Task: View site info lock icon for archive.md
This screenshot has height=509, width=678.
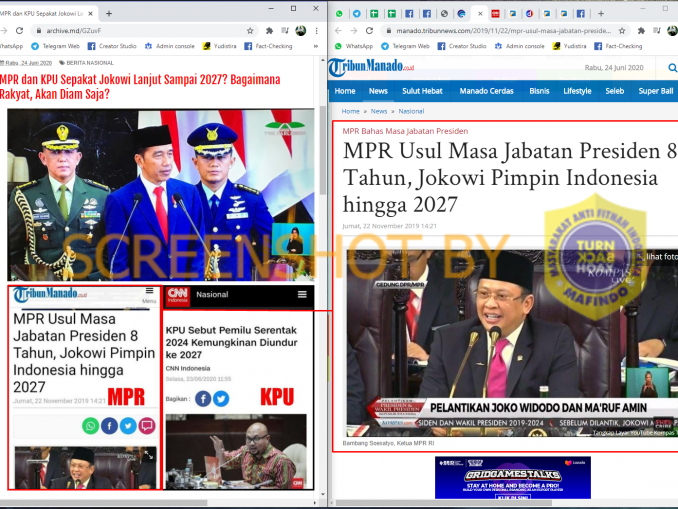Action: point(38,31)
